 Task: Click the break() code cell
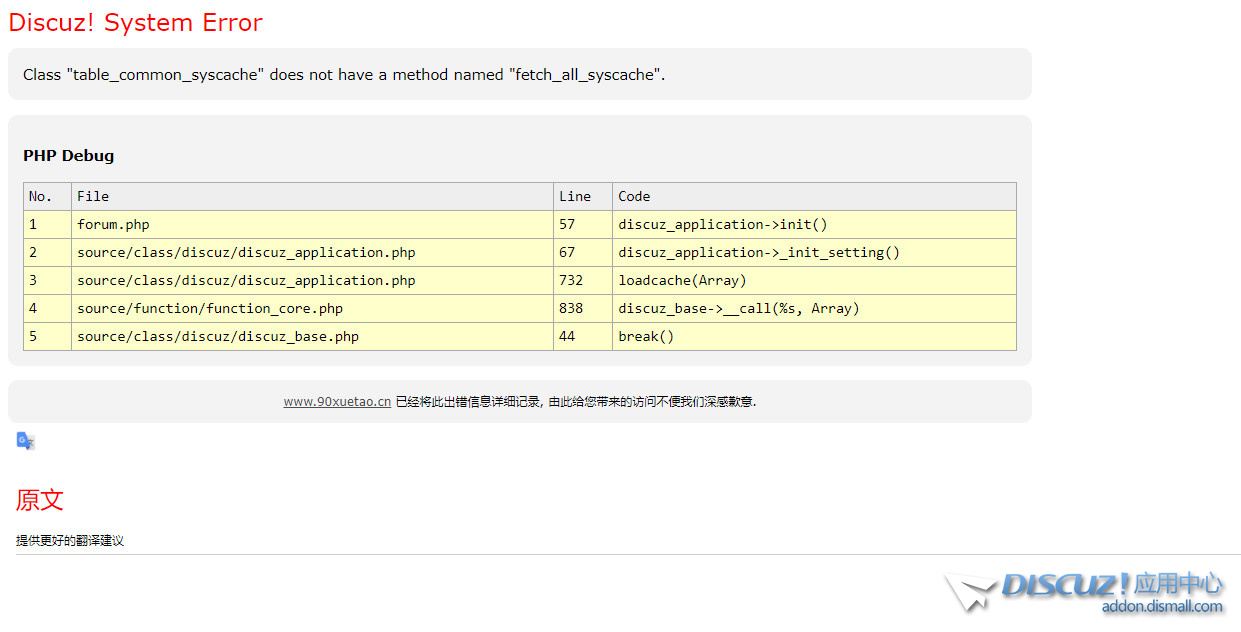[646, 337]
